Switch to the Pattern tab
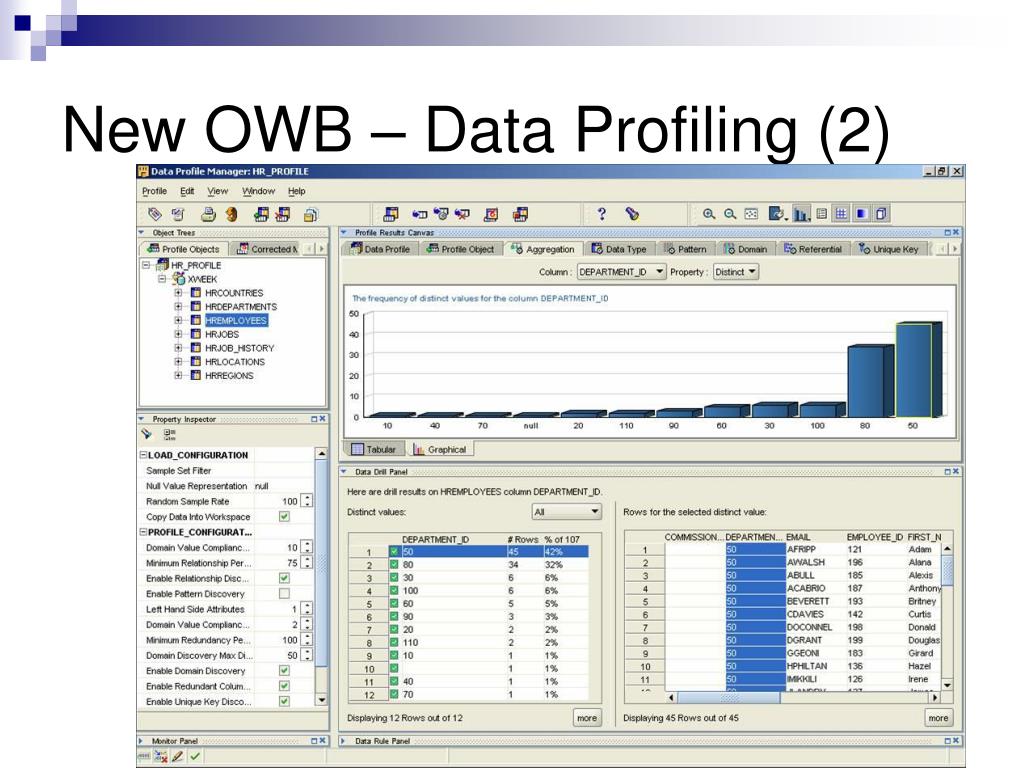 pyautogui.click(x=685, y=249)
